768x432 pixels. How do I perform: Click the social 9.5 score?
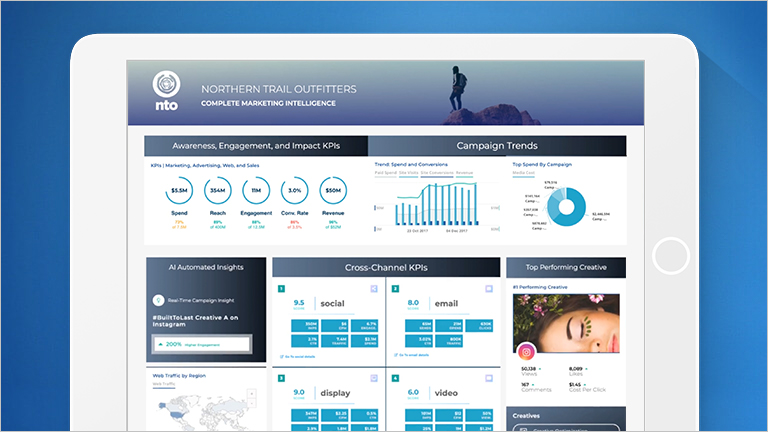click(x=299, y=304)
